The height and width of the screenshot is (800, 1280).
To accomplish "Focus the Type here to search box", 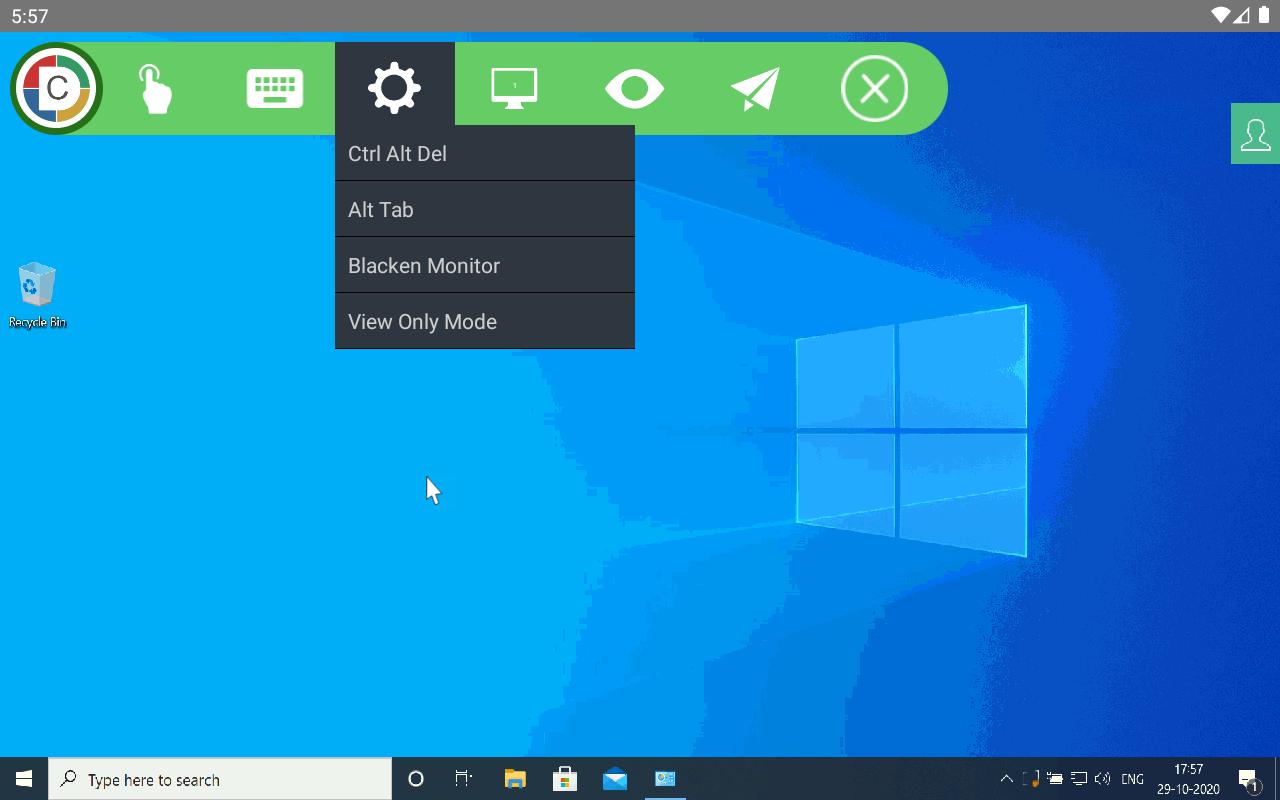I will (220, 779).
